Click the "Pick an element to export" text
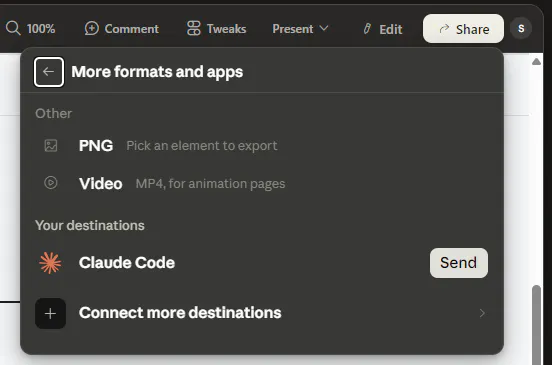This screenshot has height=365, width=552. 202,146
